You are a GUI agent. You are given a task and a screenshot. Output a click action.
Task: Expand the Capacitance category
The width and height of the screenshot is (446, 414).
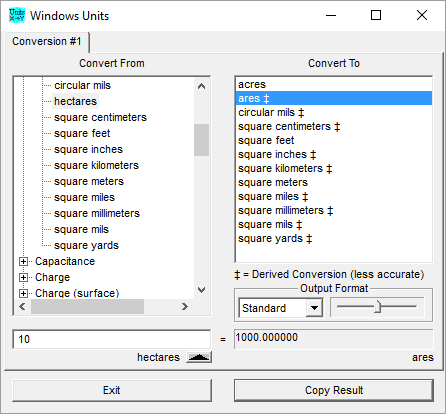coord(23,262)
